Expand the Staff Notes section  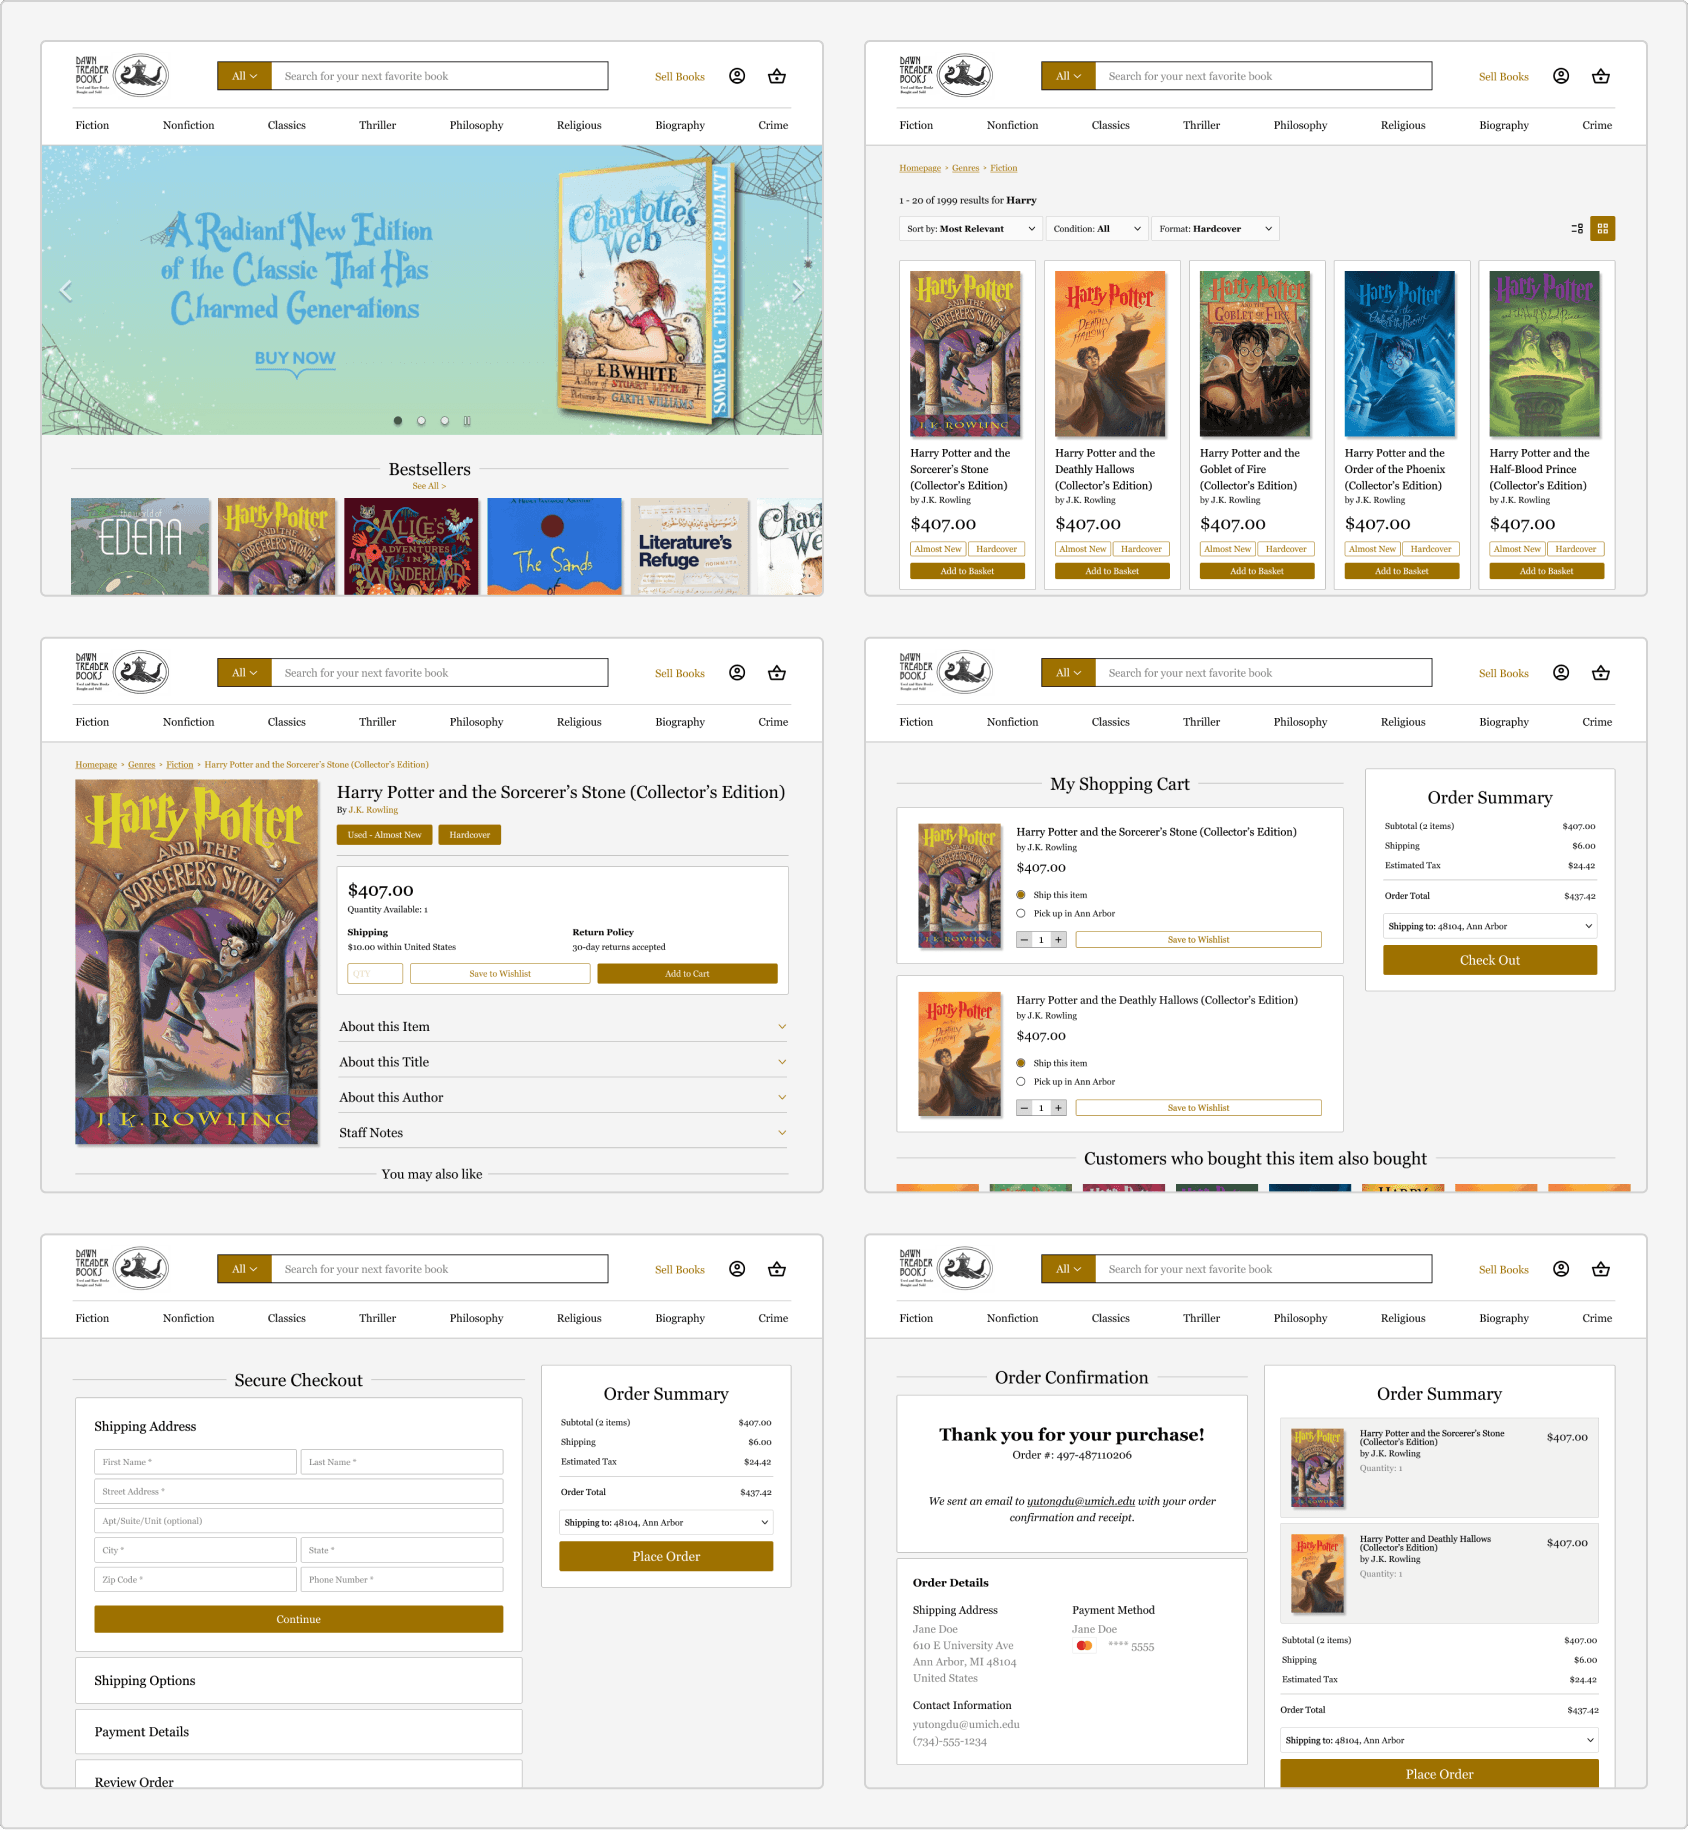(563, 1133)
